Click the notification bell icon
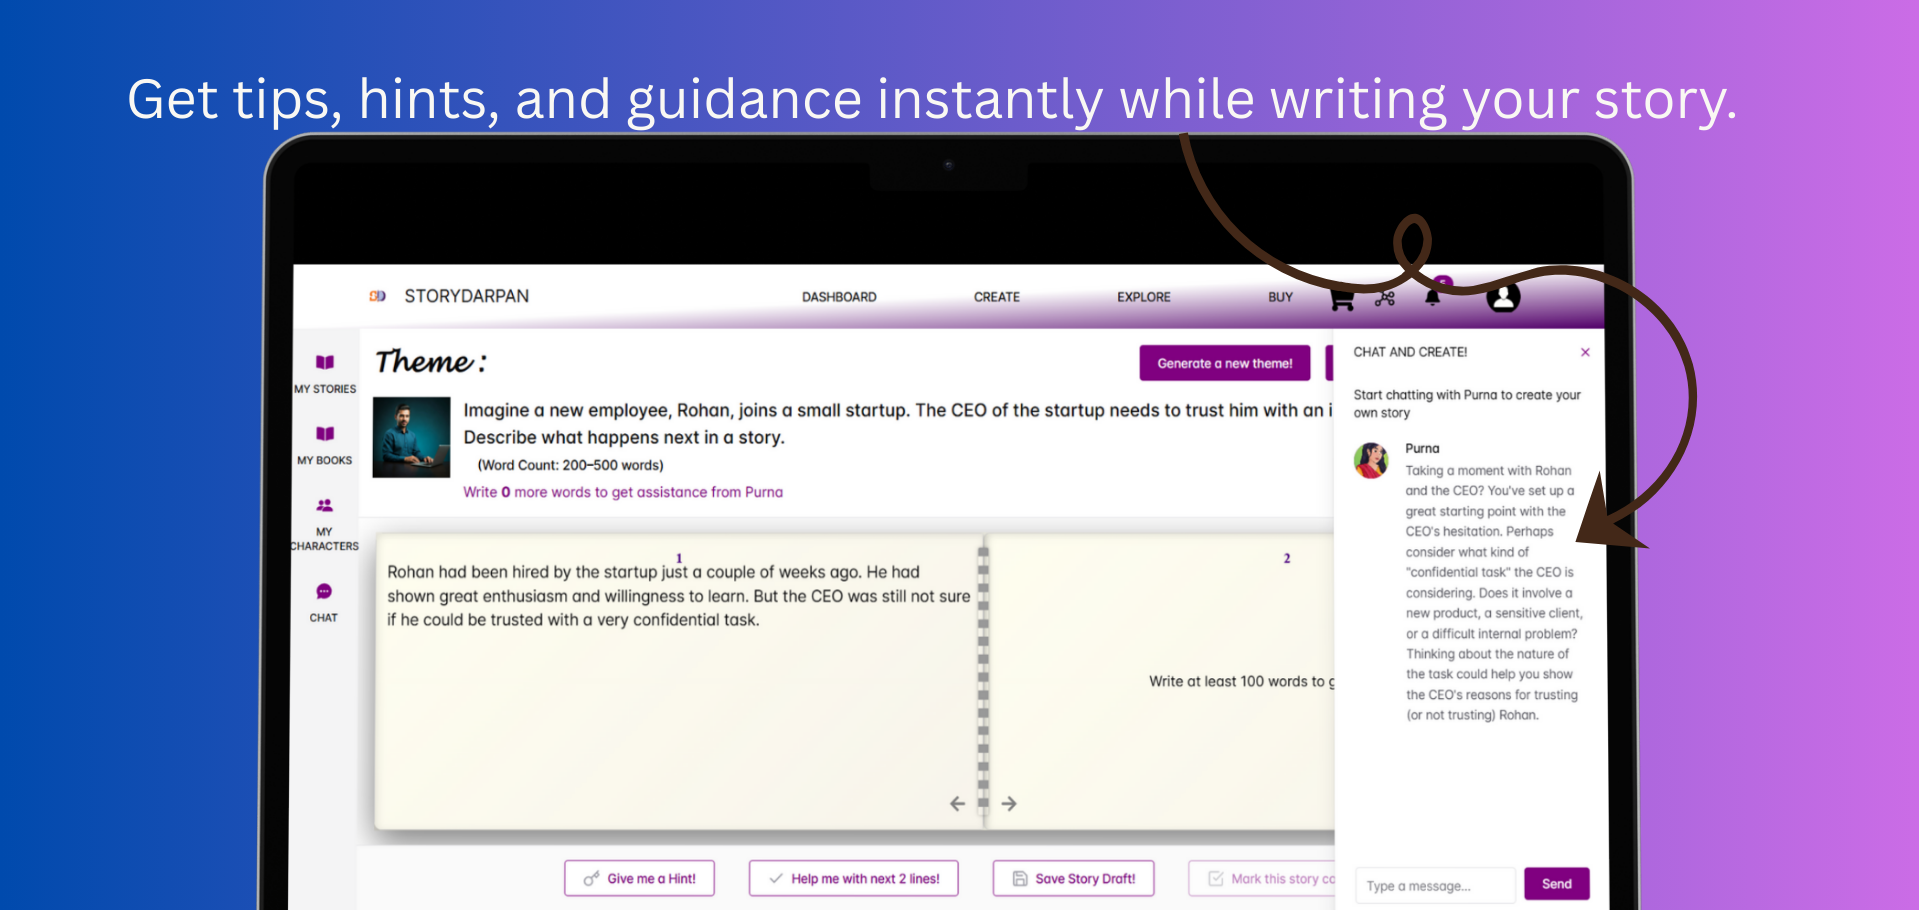This screenshot has width=1919, height=910. click(x=1432, y=298)
